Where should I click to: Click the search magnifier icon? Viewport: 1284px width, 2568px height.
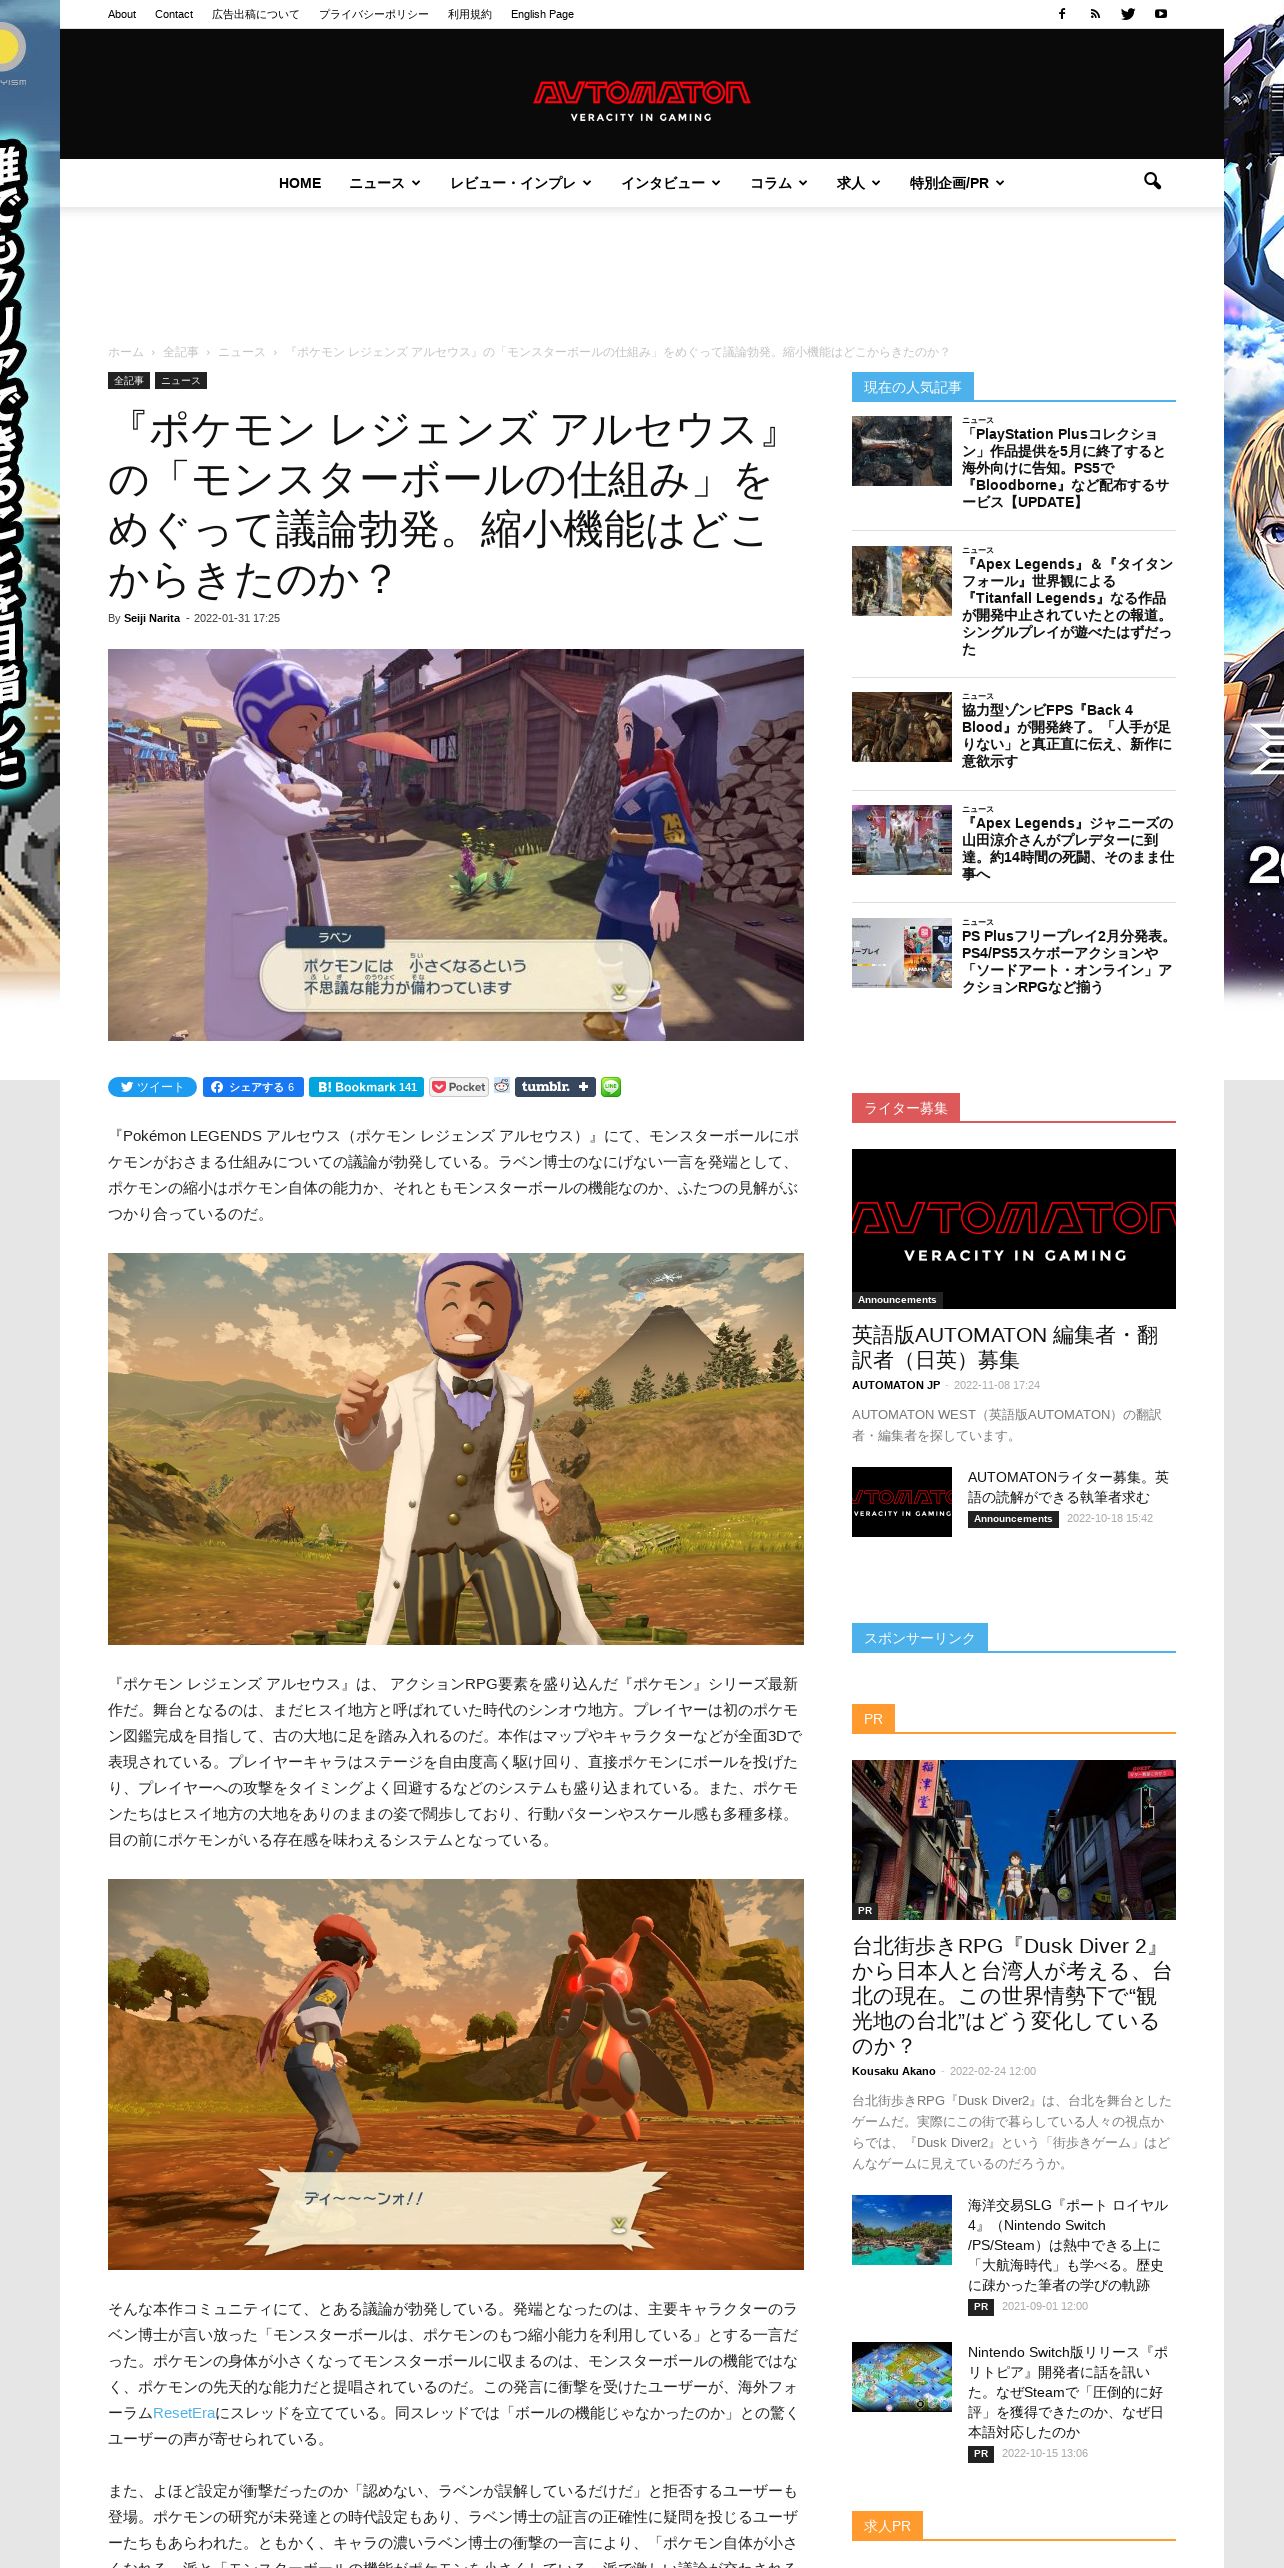click(x=1152, y=181)
